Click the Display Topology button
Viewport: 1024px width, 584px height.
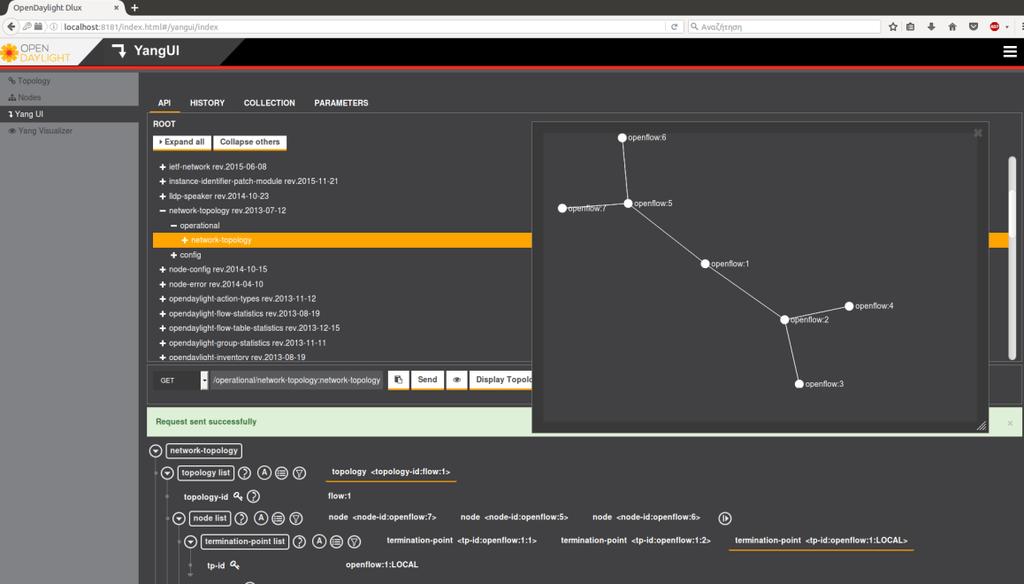[502, 380]
